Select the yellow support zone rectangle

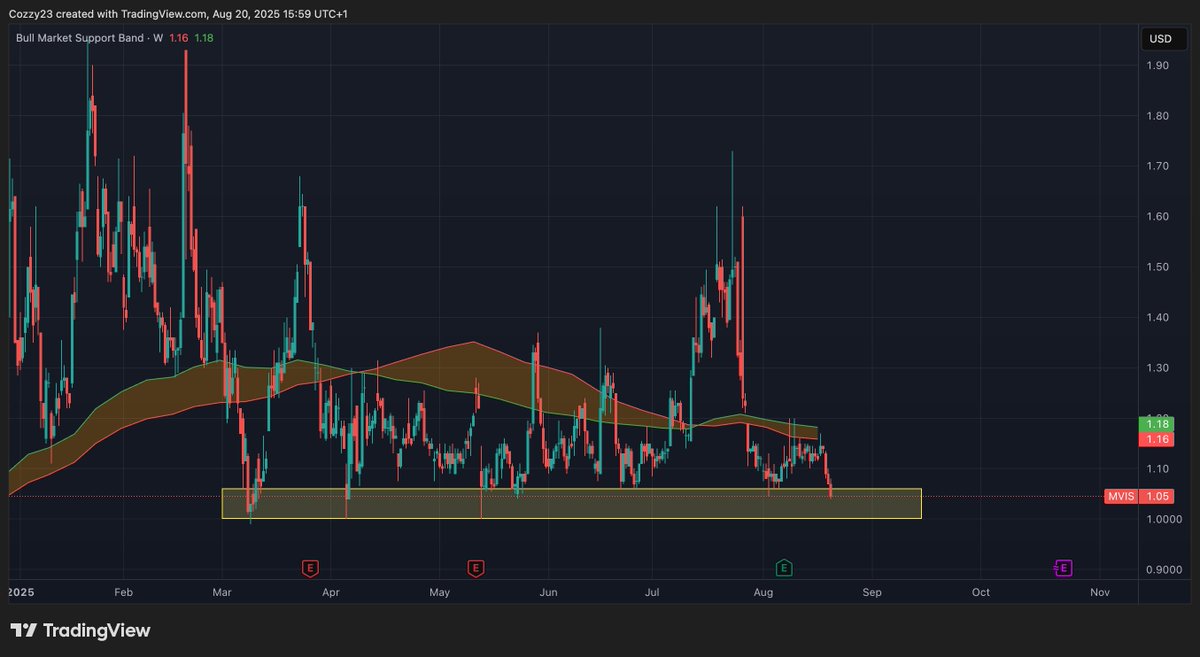[571, 503]
